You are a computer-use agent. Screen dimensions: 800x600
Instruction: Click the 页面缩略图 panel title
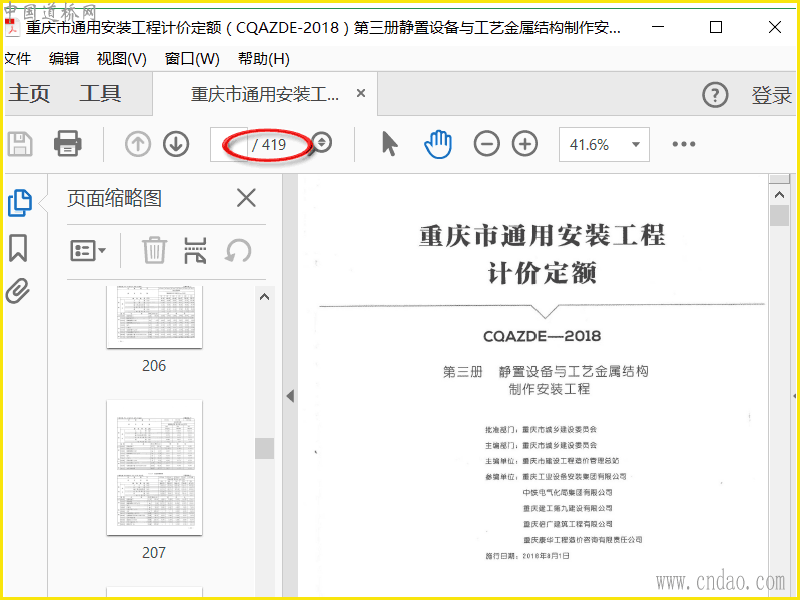coord(114,198)
